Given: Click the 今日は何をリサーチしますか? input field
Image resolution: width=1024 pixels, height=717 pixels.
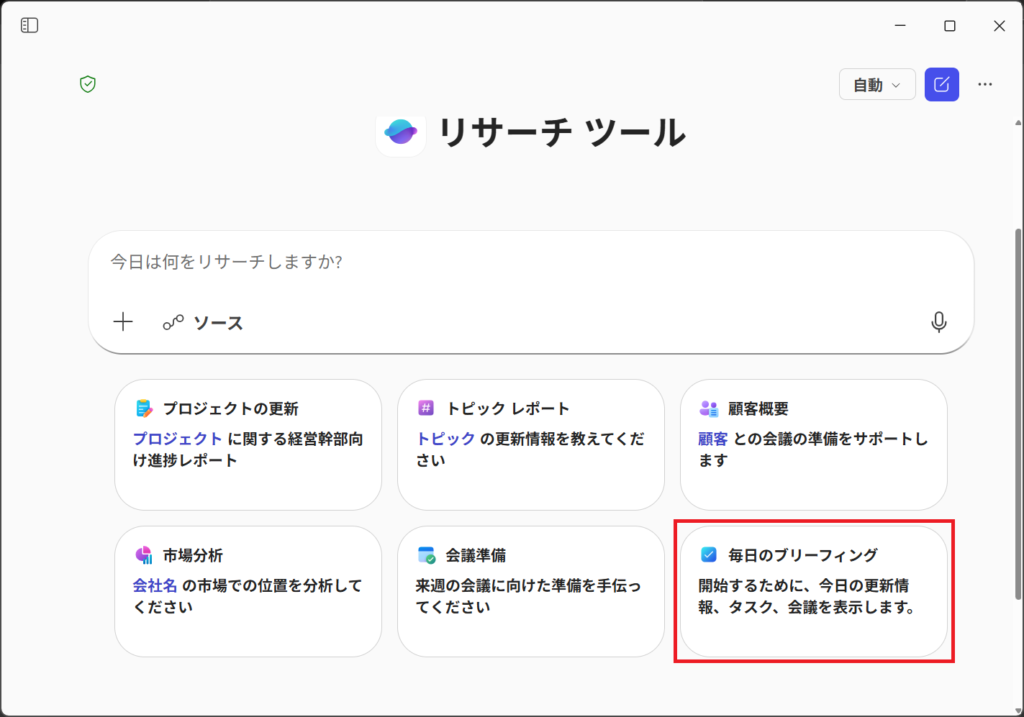Looking at the screenshot, I should coord(530,262).
